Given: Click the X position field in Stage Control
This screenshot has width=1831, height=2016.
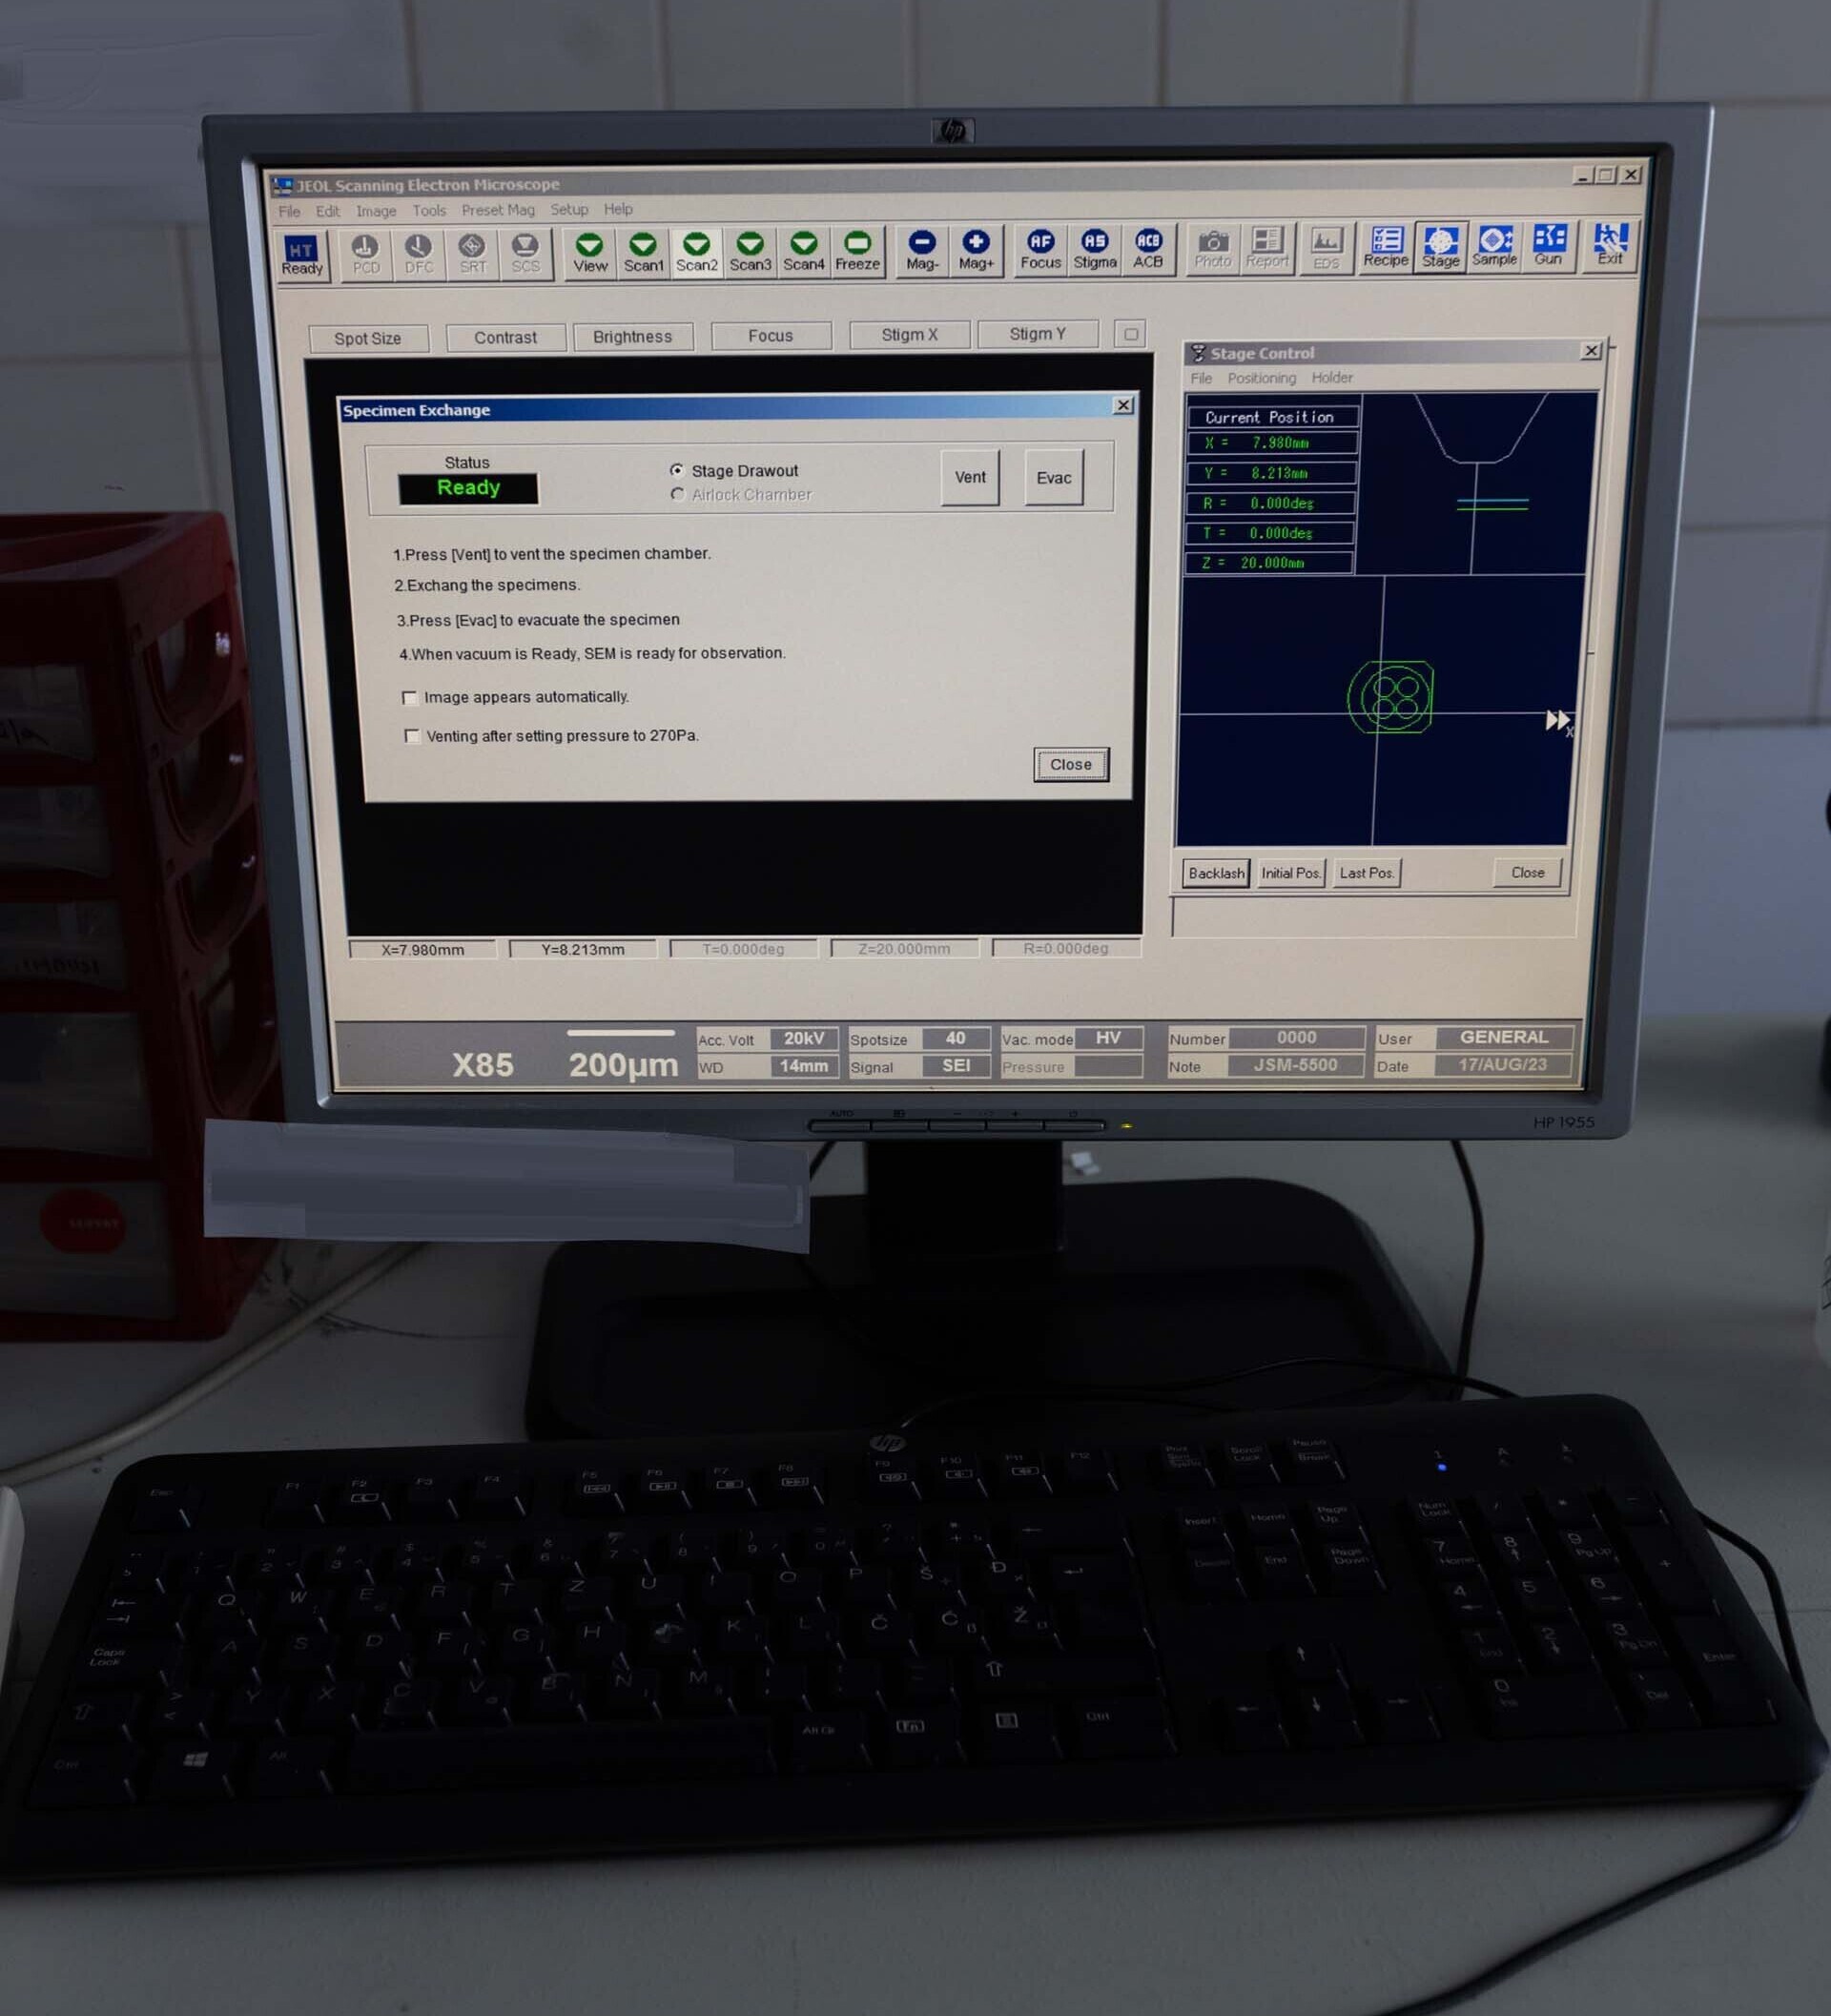Looking at the screenshot, I should 1272,443.
